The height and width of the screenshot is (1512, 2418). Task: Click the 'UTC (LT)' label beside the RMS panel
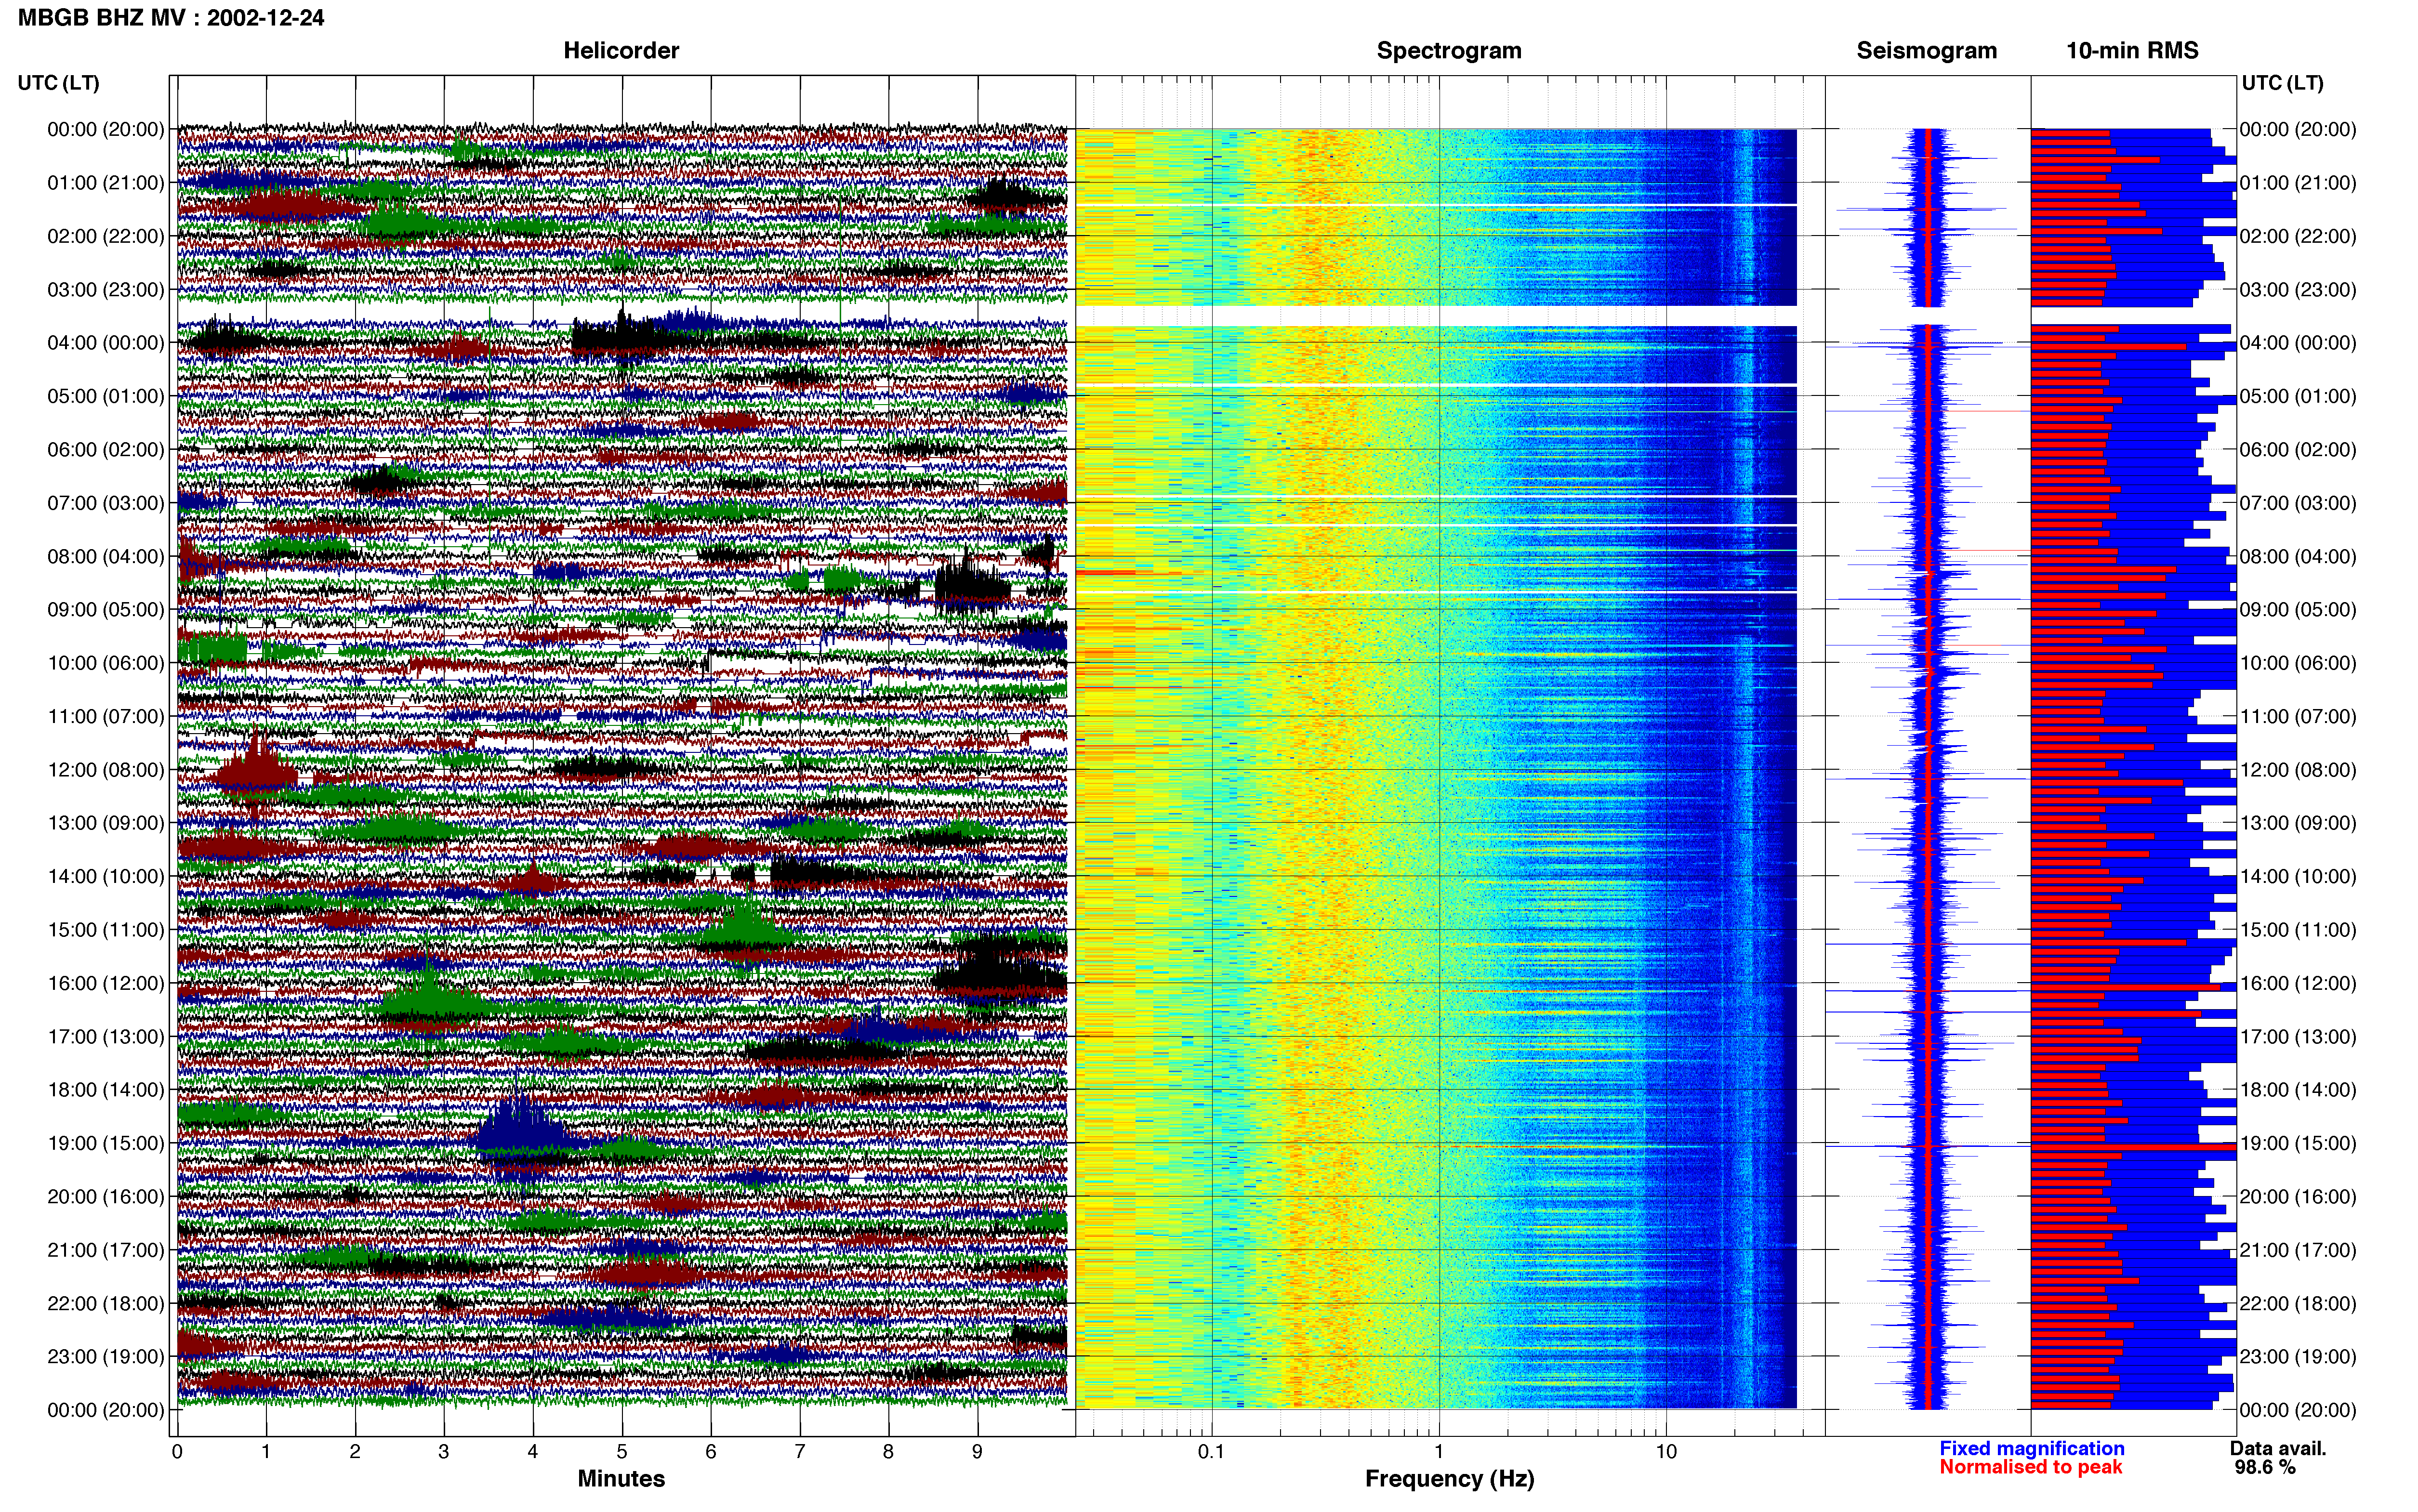(2282, 83)
